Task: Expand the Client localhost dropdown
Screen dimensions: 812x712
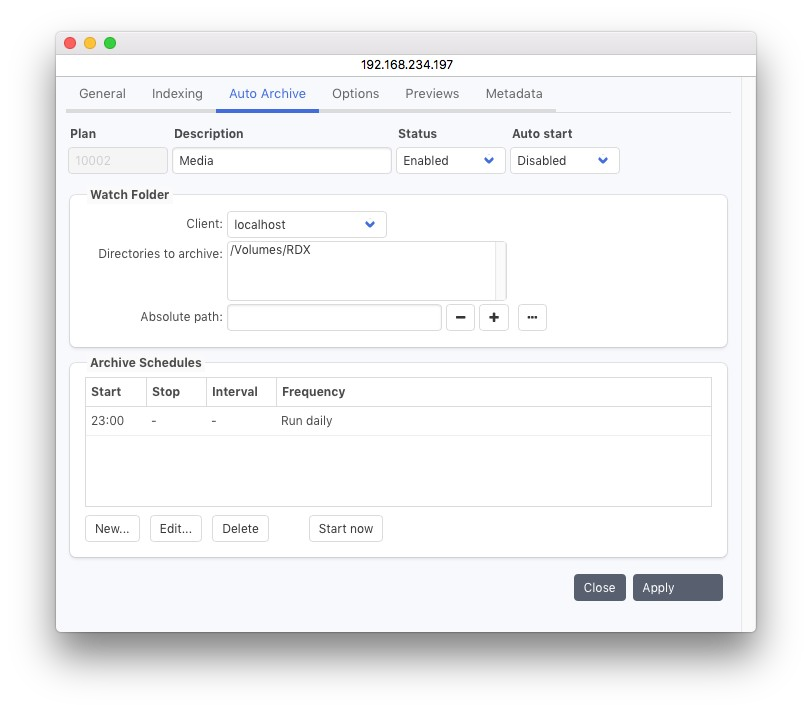Action: 306,225
